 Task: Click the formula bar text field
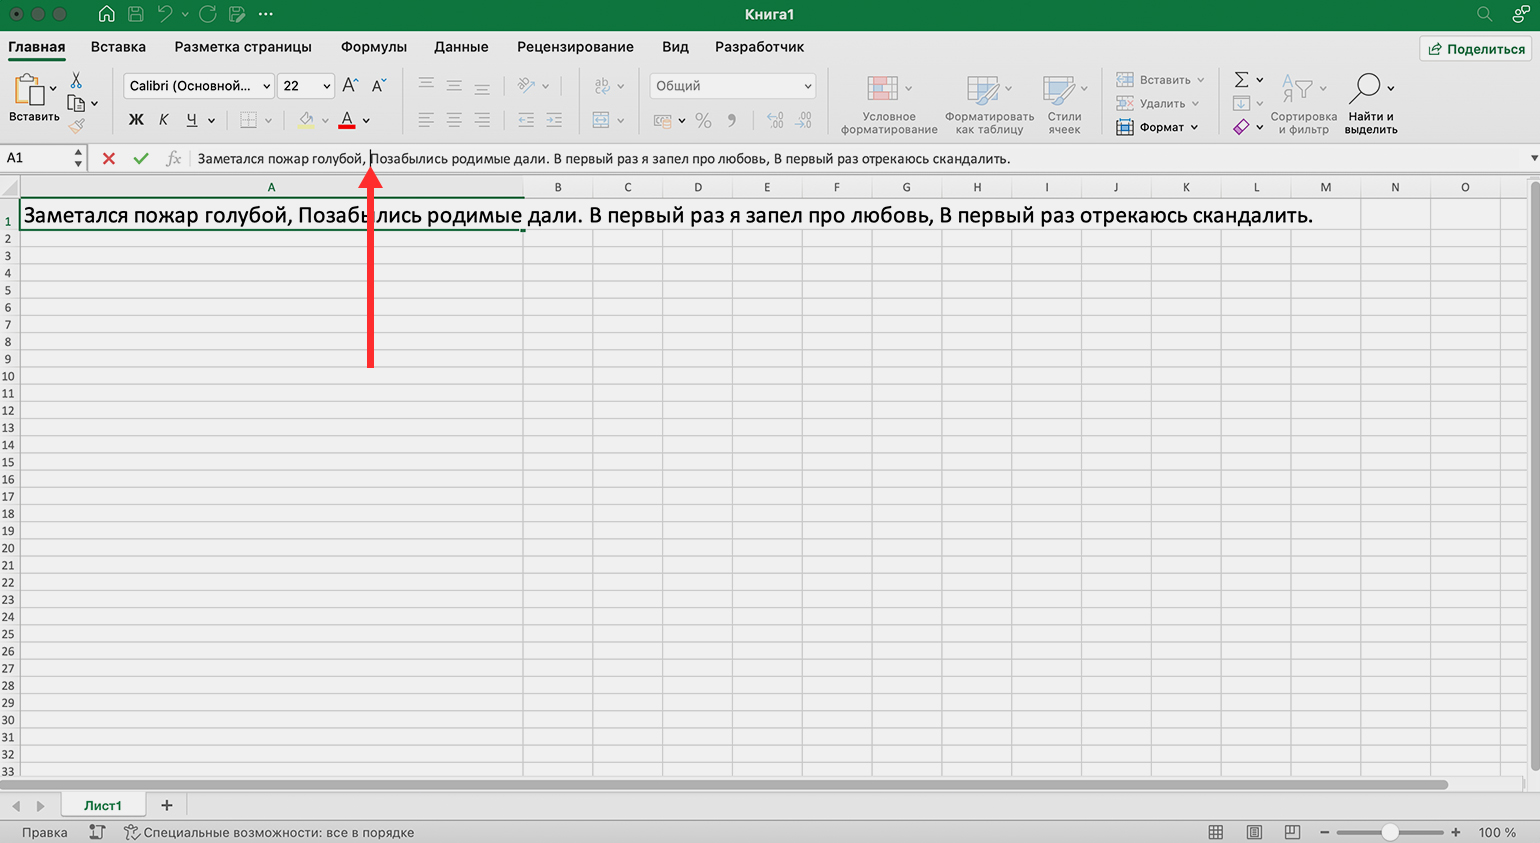858,158
